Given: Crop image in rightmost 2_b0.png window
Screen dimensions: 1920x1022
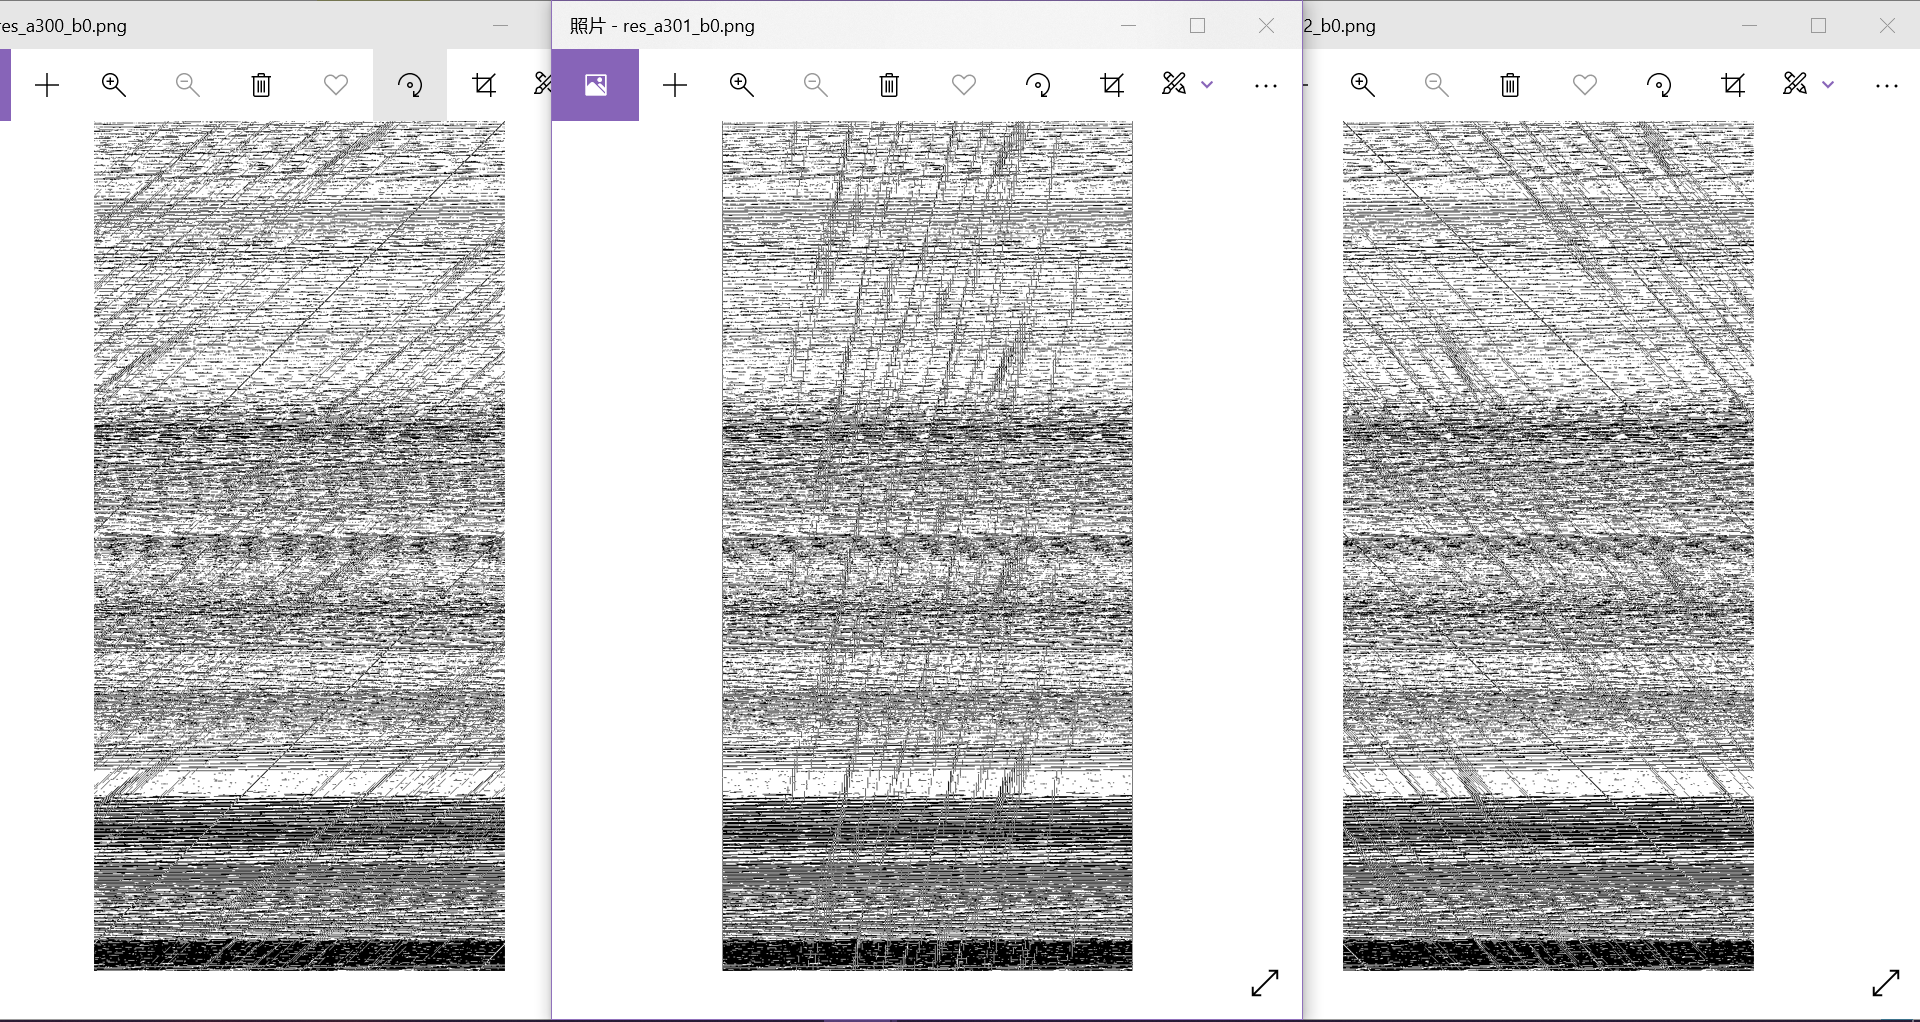Looking at the screenshot, I should coord(1733,85).
